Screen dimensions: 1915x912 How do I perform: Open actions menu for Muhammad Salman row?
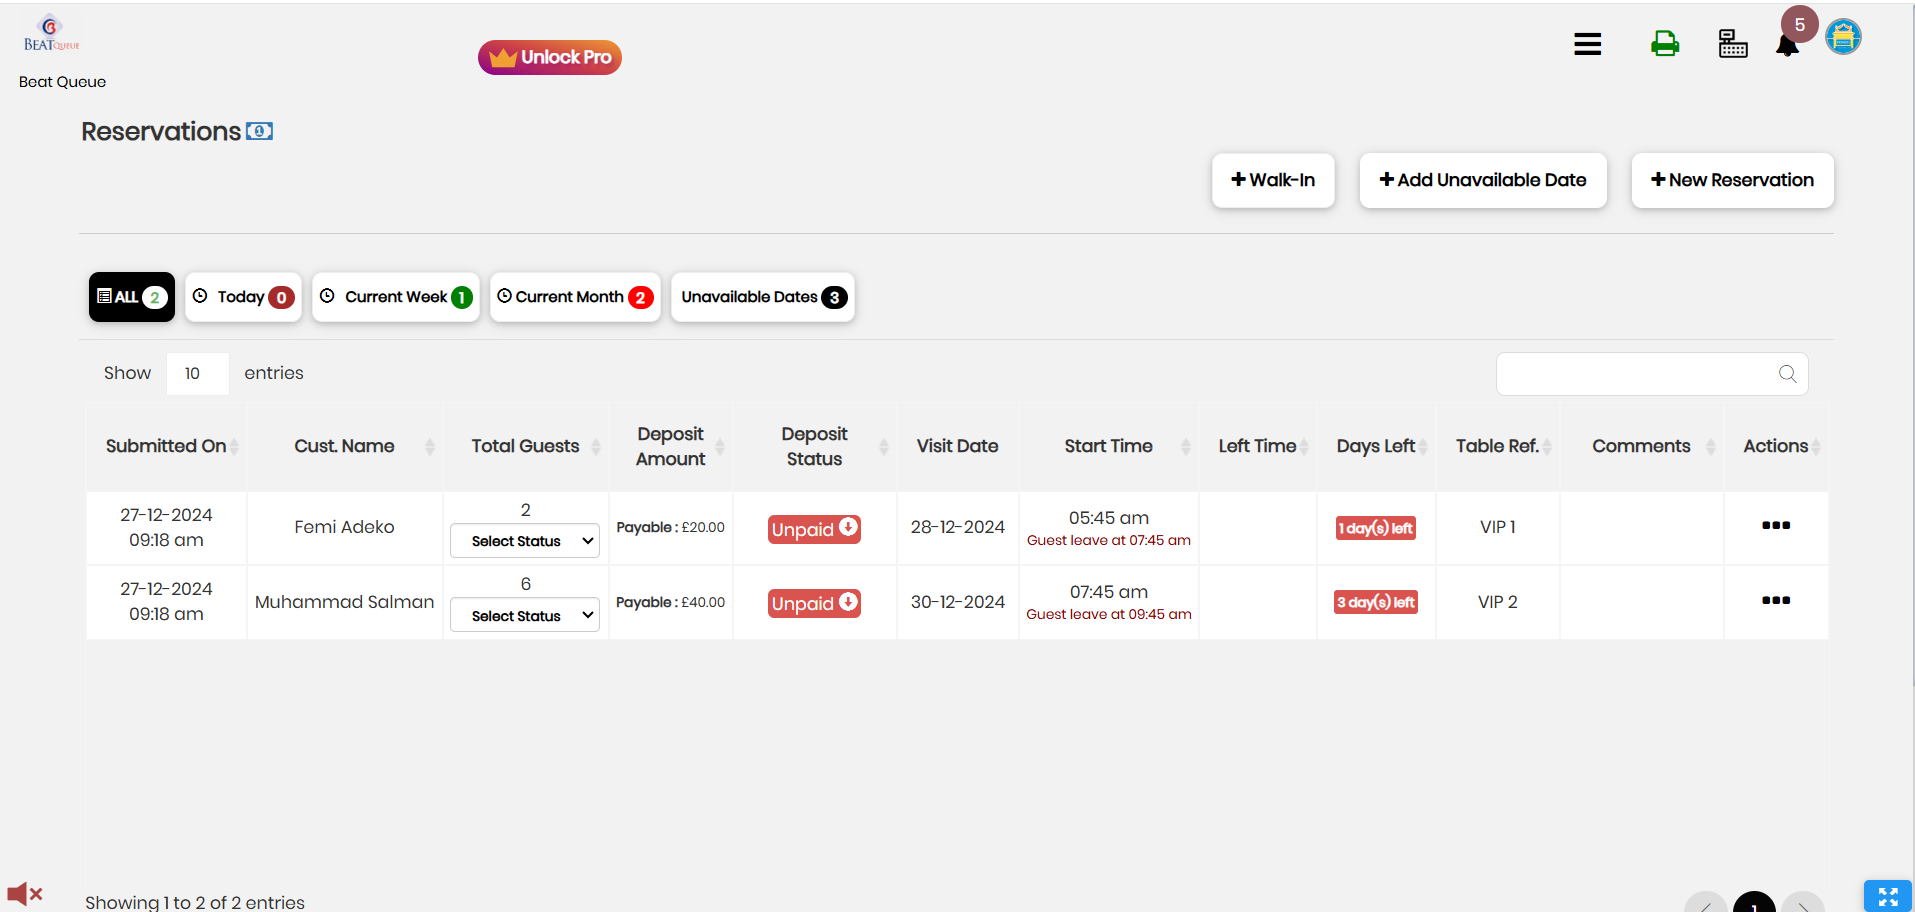click(1776, 601)
